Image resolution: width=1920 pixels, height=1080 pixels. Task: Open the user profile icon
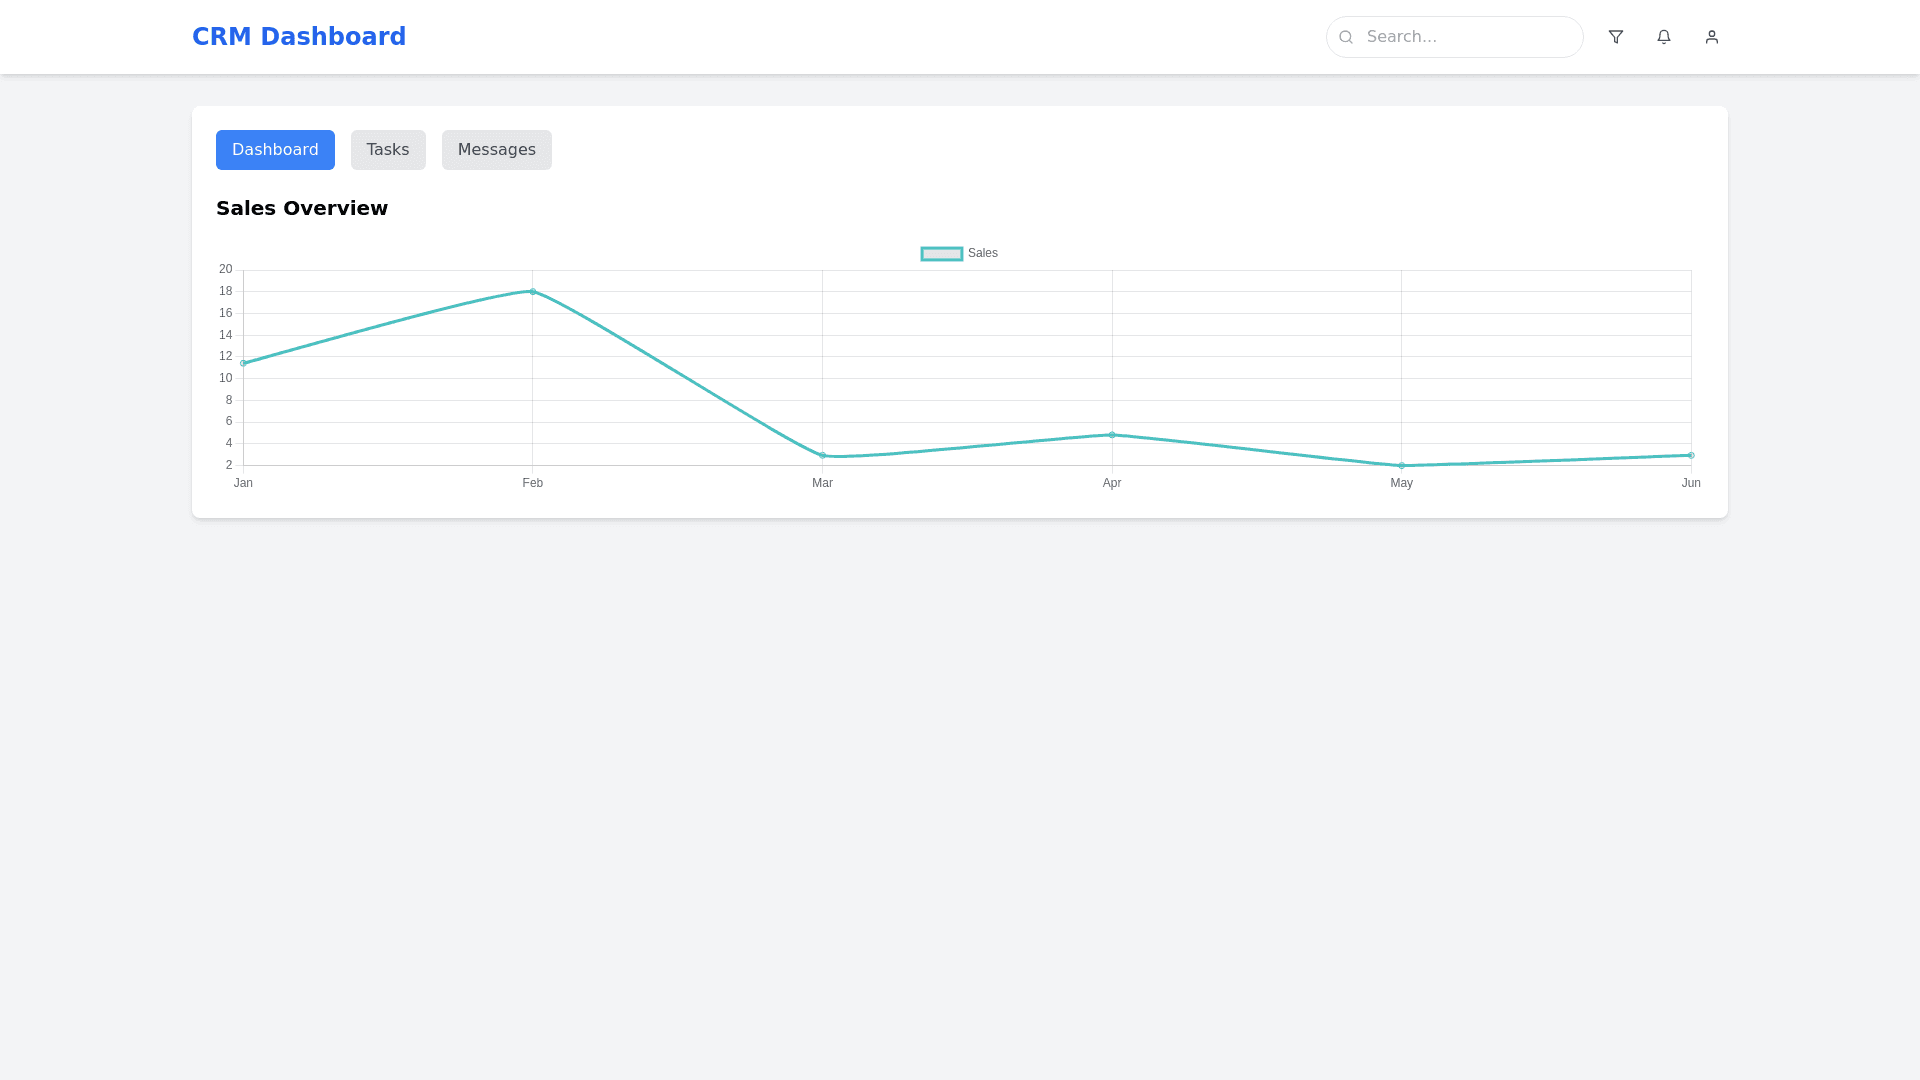click(x=1712, y=37)
